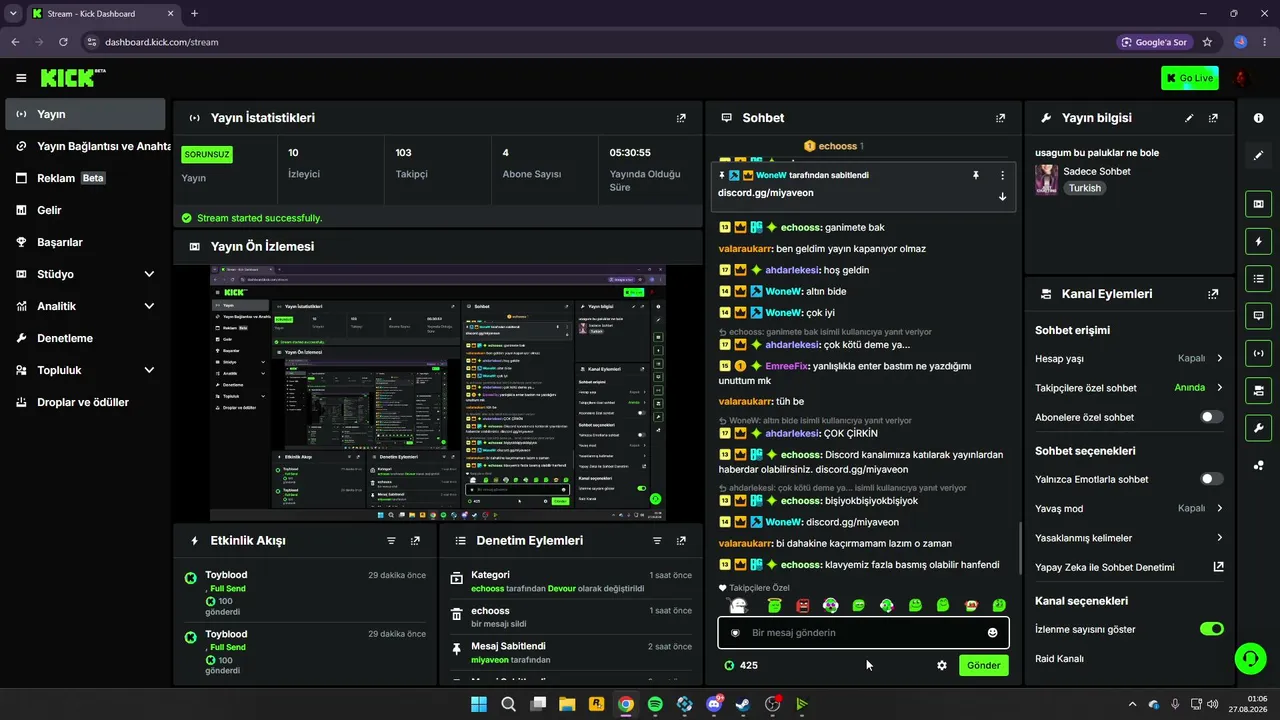Disable İzlenme sayısını göster switch
This screenshot has height=720, width=1280.
1211,629
